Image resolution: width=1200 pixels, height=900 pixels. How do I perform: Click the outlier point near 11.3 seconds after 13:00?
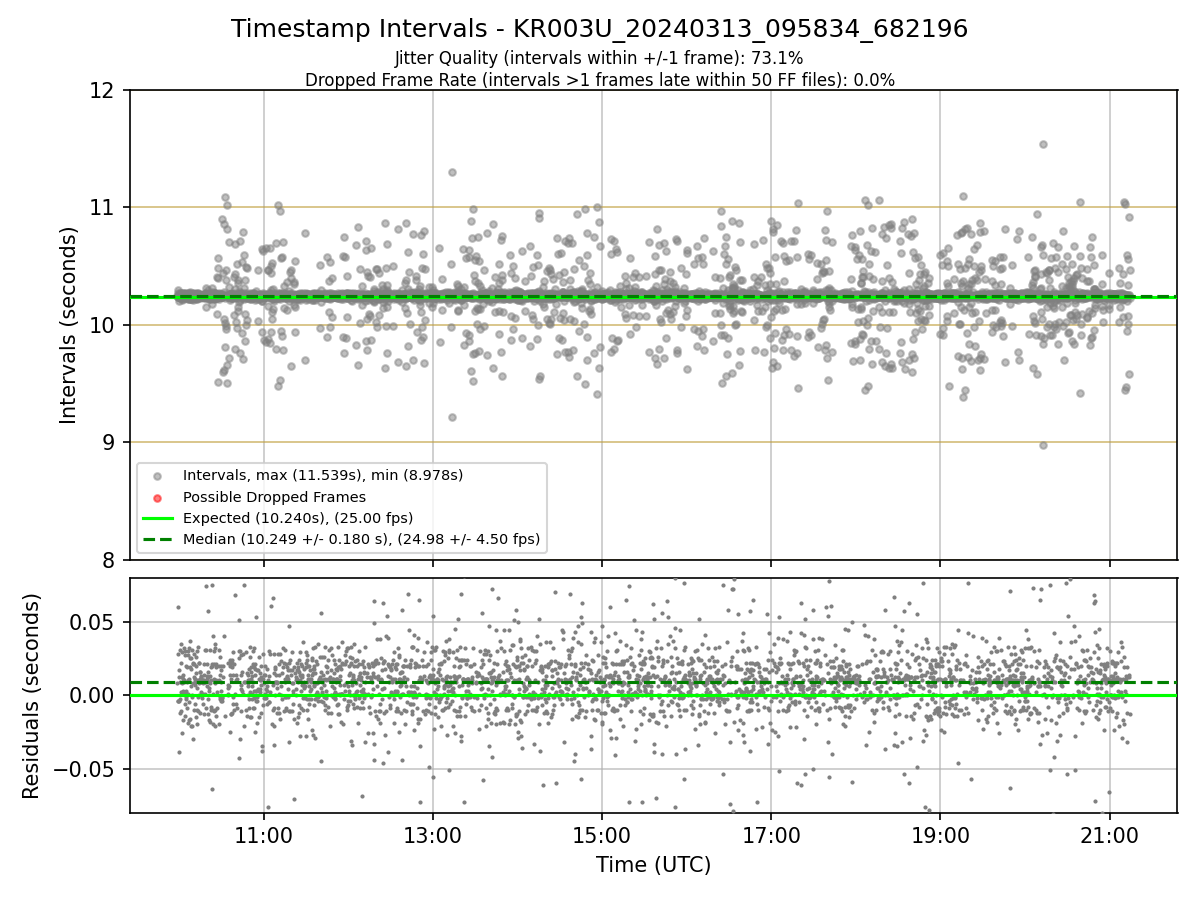(x=452, y=172)
